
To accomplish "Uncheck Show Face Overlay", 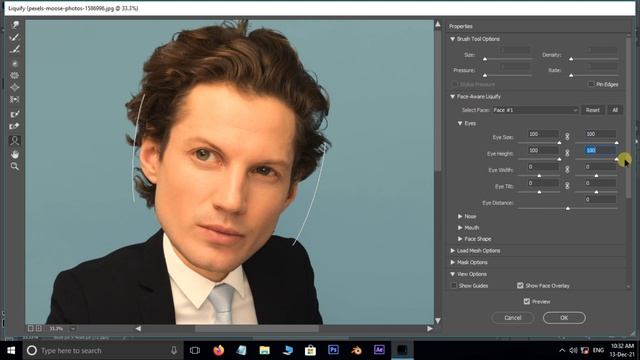I will [520, 286].
